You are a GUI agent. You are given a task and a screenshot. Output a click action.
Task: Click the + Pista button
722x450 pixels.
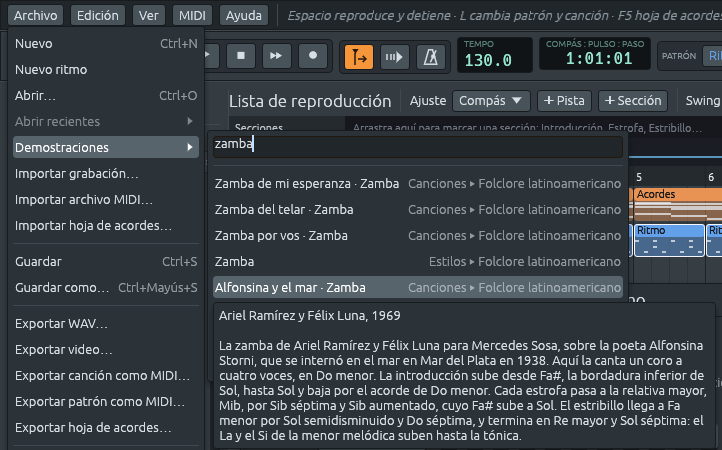tap(564, 100)
